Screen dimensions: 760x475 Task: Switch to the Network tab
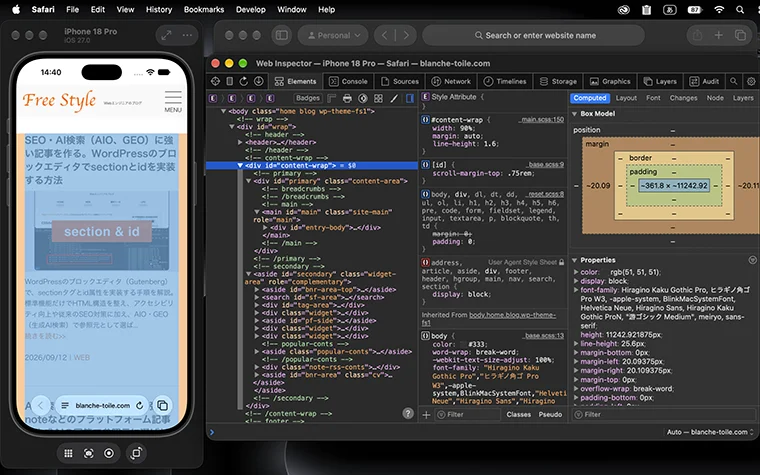pyautogui.click(x=451, y=81)
